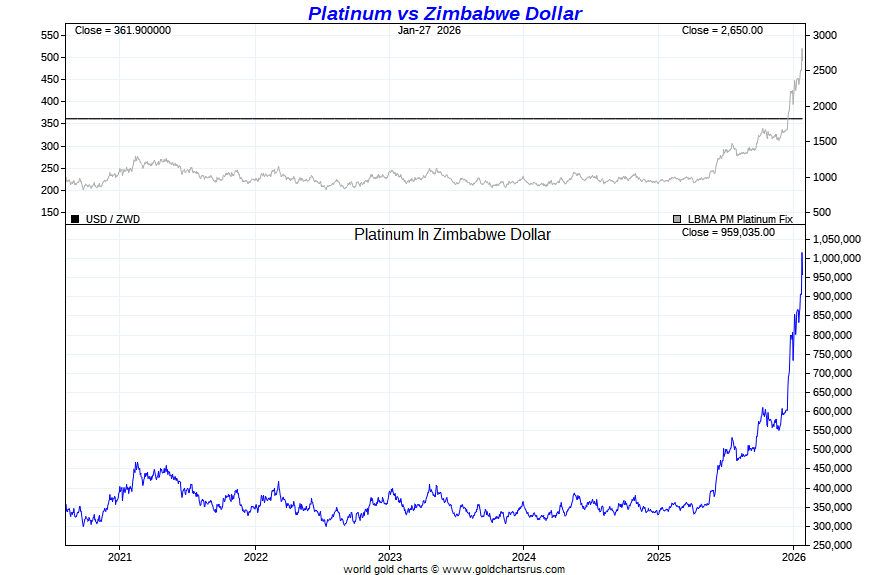Click the goldchartsrus.com credit text
This screenshot has width=890, height=575.
(x=454, y=569)
